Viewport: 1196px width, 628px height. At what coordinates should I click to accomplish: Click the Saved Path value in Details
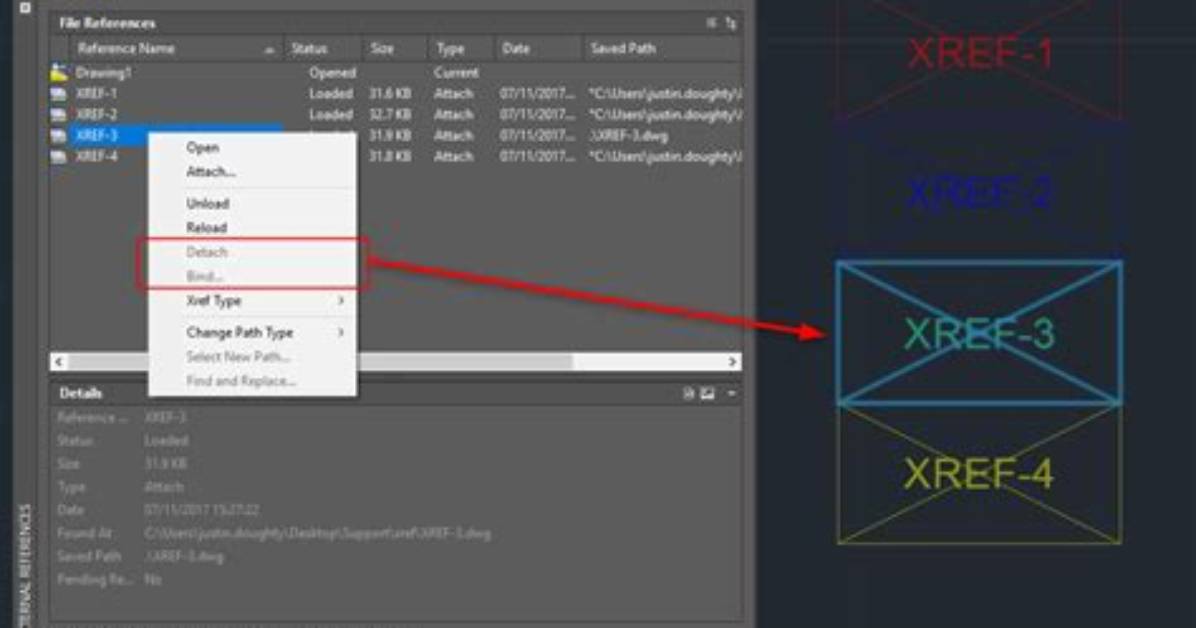pyautogui.click(x=184, y=557)
